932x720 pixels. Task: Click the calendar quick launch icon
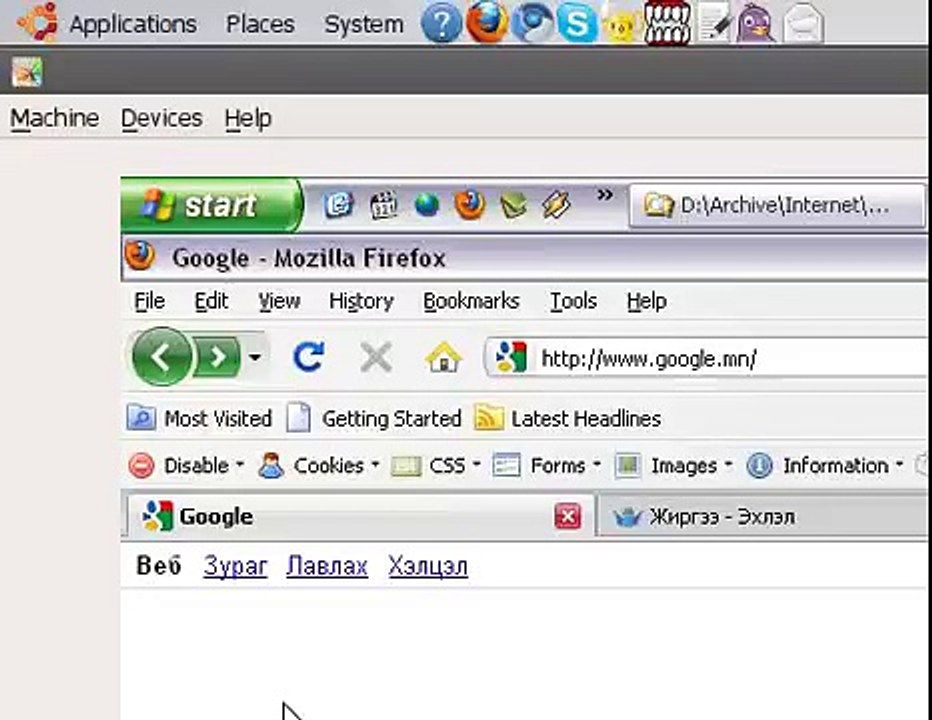(x=383, y=205)
